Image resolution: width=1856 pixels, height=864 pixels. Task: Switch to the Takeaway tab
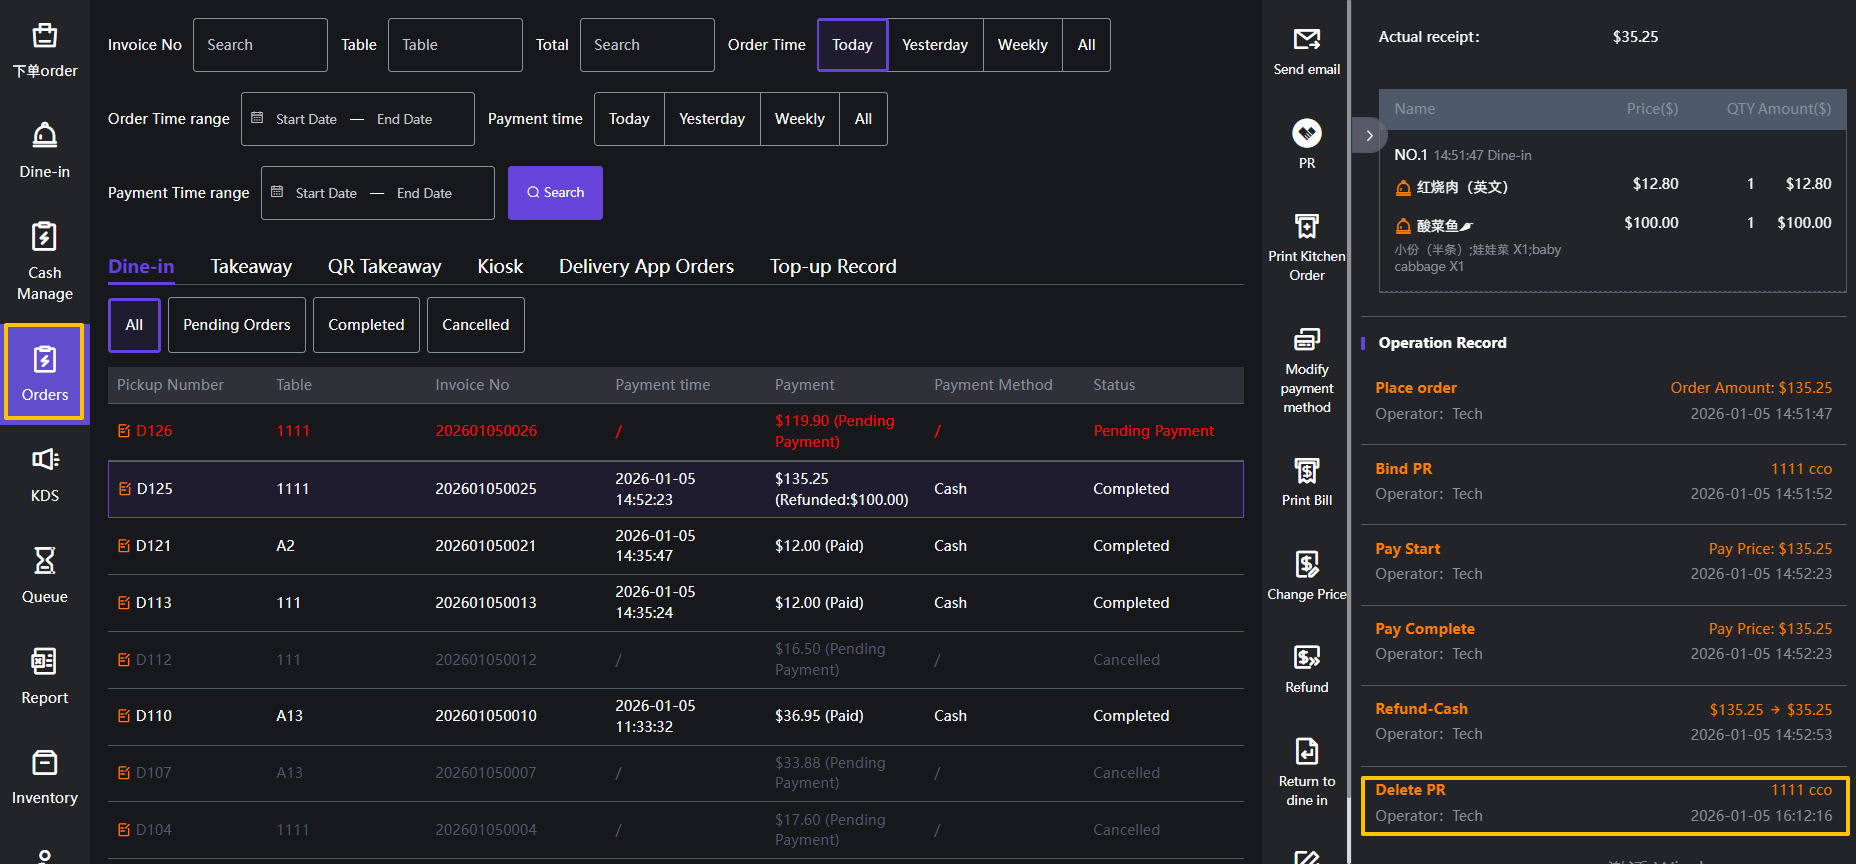pos(251,267)
